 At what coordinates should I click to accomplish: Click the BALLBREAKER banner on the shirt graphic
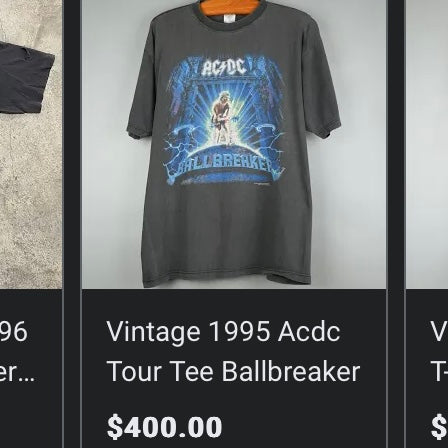[x=224, y=165]
